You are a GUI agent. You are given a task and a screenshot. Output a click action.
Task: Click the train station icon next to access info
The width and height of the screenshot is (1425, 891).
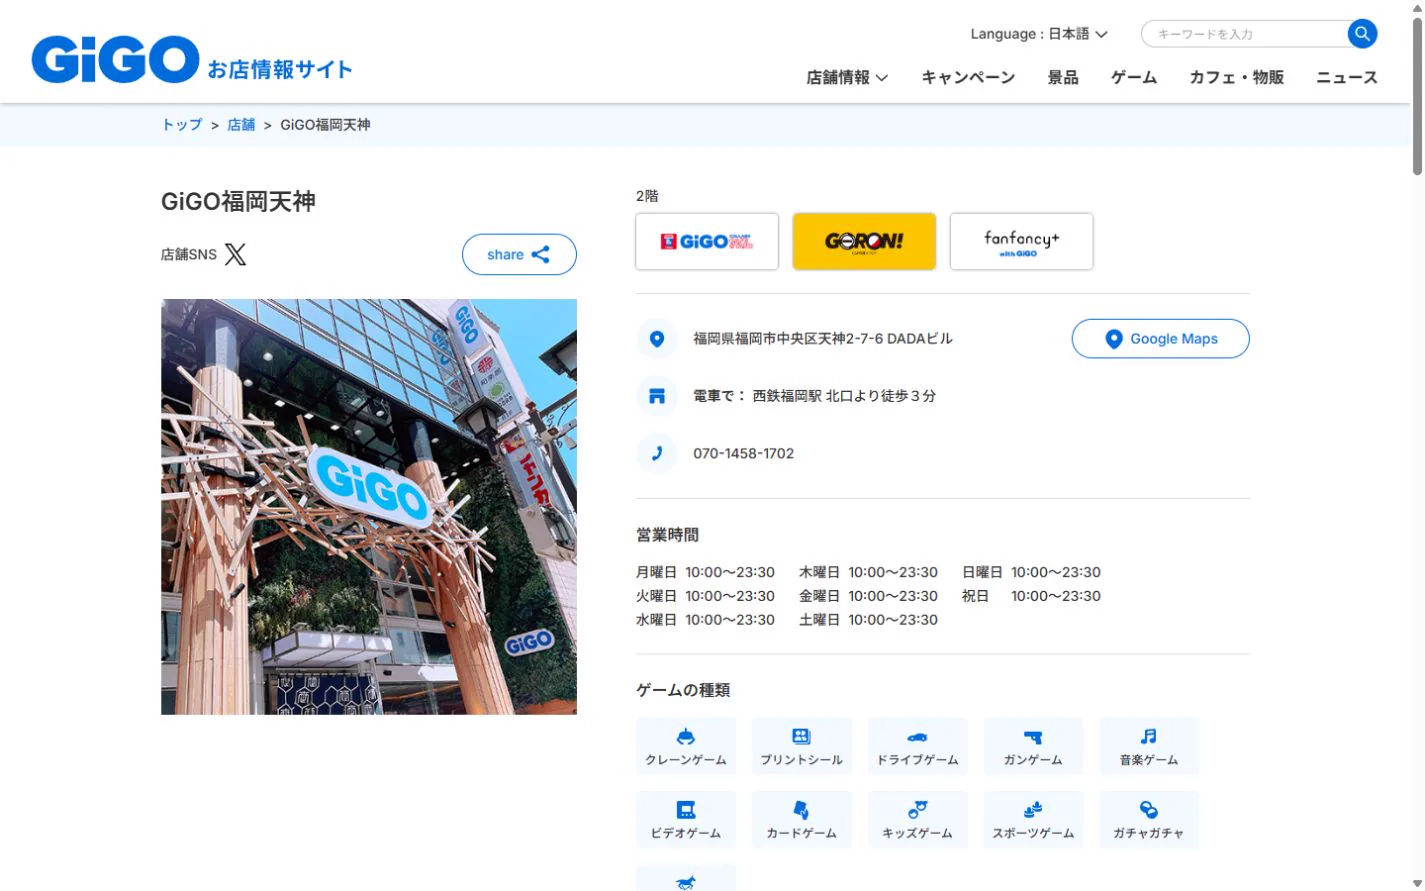coord(657,396)
